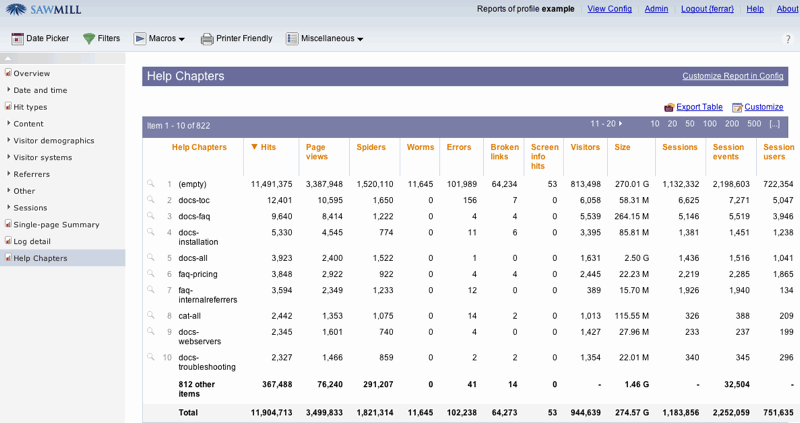Click the Customize Report in Config link
800x423 pixels.
click(x=732, y=76)
